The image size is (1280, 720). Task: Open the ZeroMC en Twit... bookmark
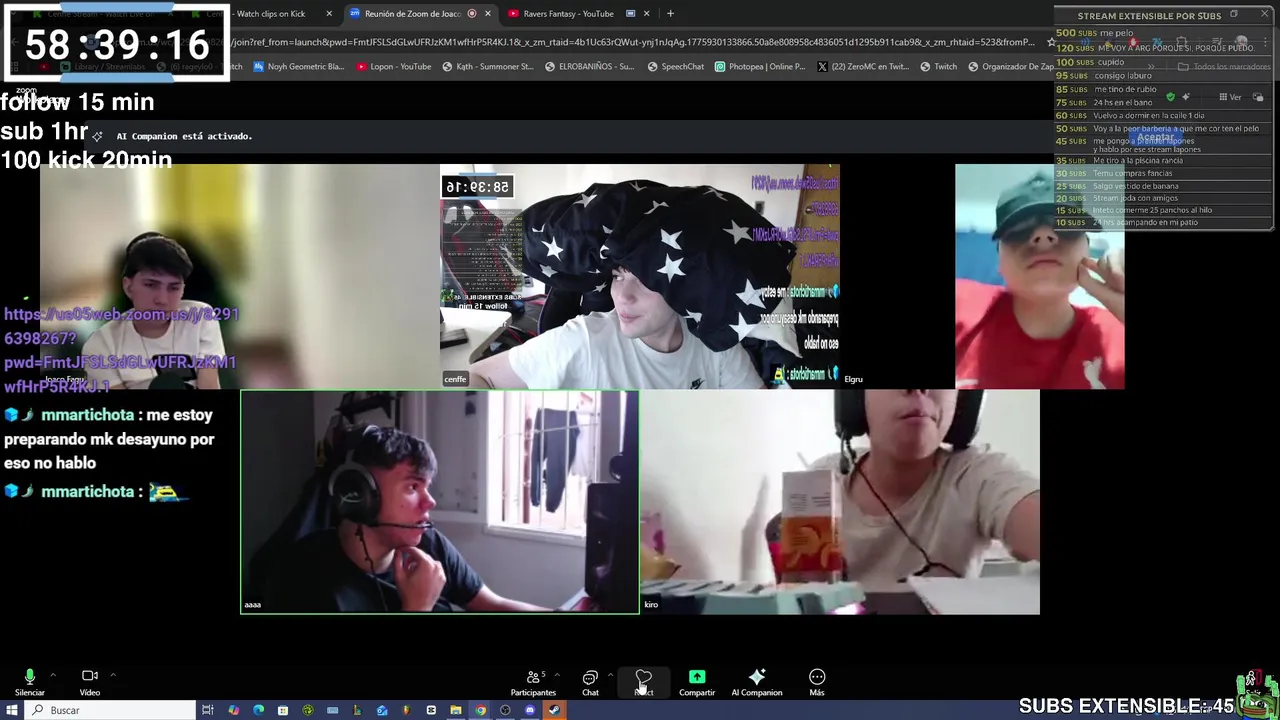click(x=863, y=67)
